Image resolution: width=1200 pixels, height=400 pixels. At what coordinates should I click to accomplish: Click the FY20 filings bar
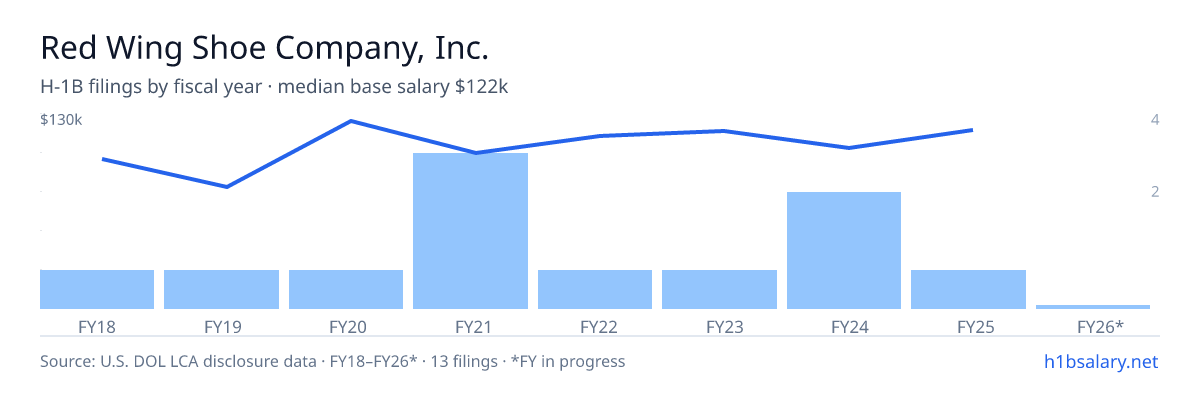point(346,289)
